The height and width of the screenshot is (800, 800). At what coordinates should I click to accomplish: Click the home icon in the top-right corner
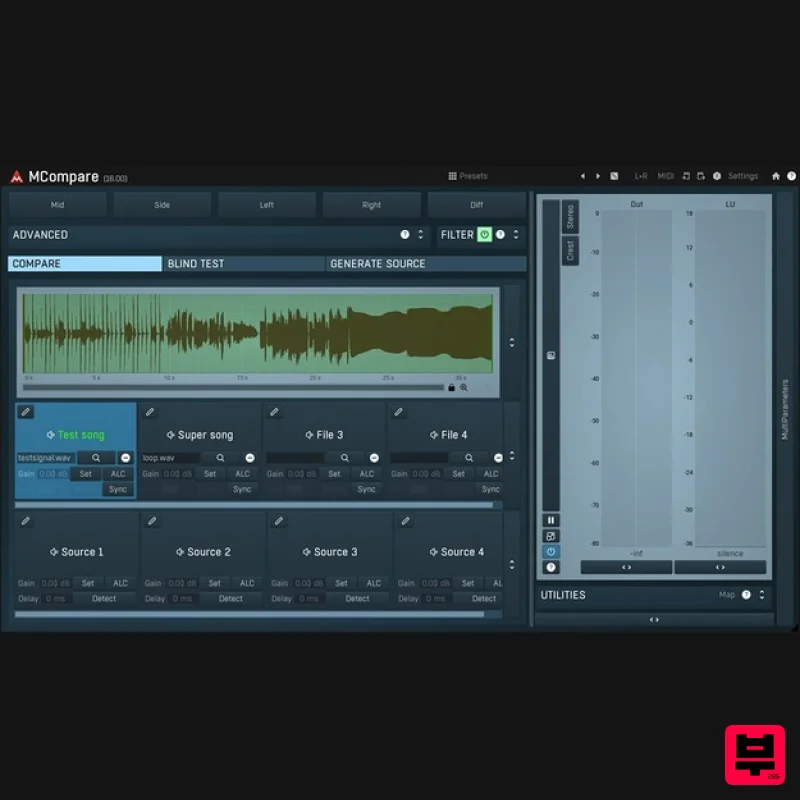click(x=776, y=176)
